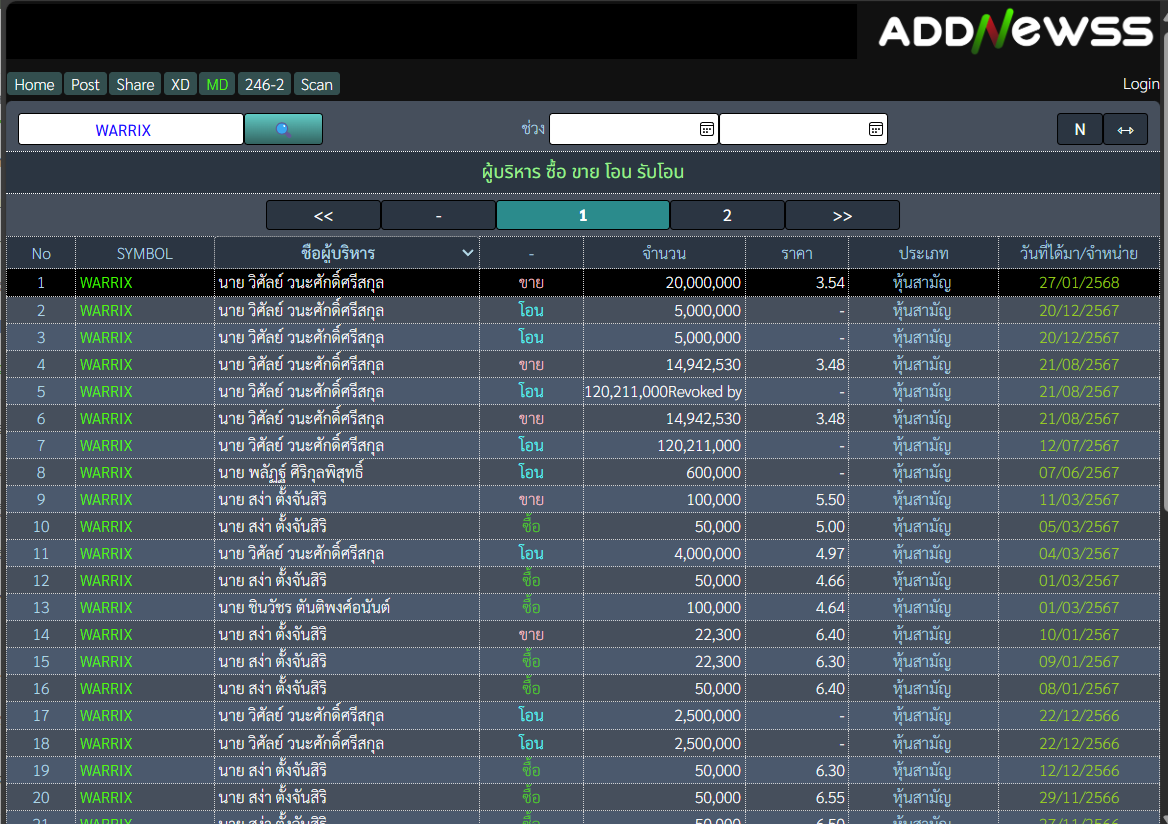Screen dimensions: 1168x824
Task: Open the XD menu tab
Action: click(180, 85)
